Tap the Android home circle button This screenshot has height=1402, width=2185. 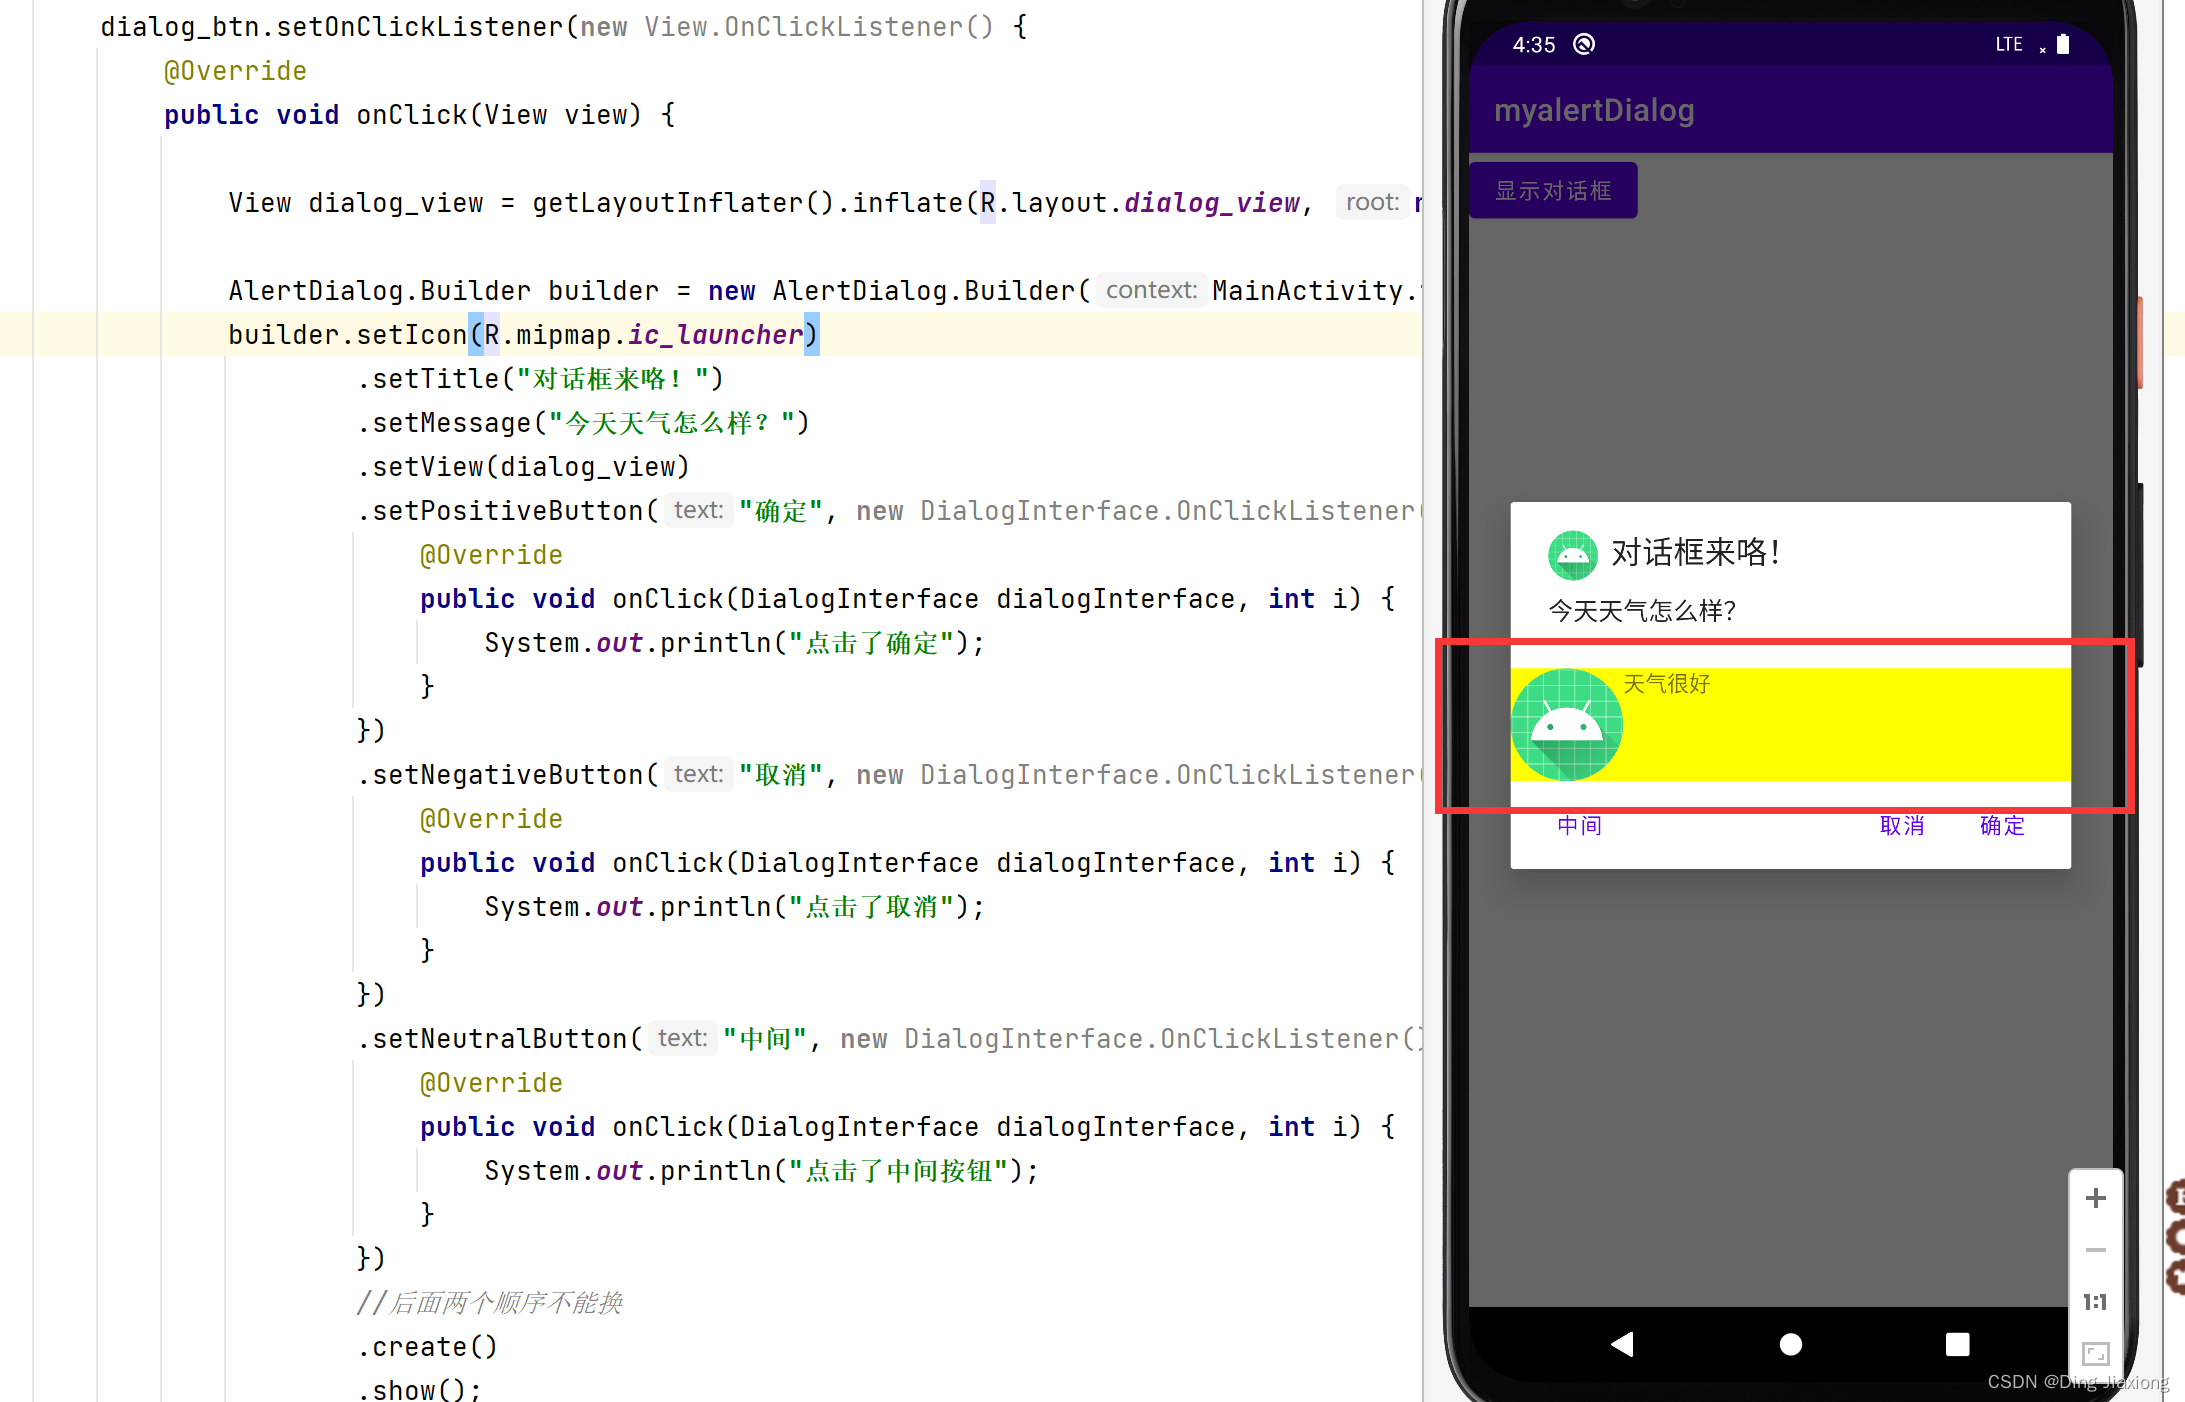click(x=1791, y=1344)
